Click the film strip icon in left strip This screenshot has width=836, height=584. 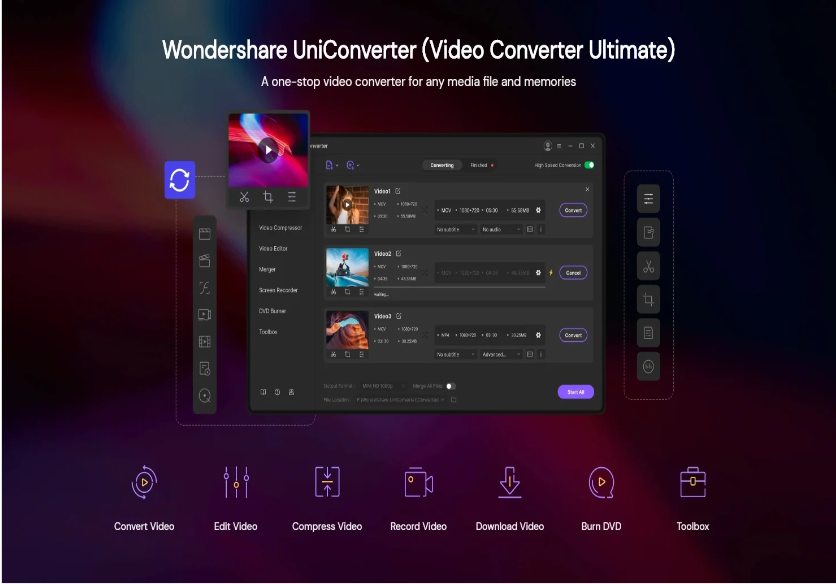coord(205,341)
